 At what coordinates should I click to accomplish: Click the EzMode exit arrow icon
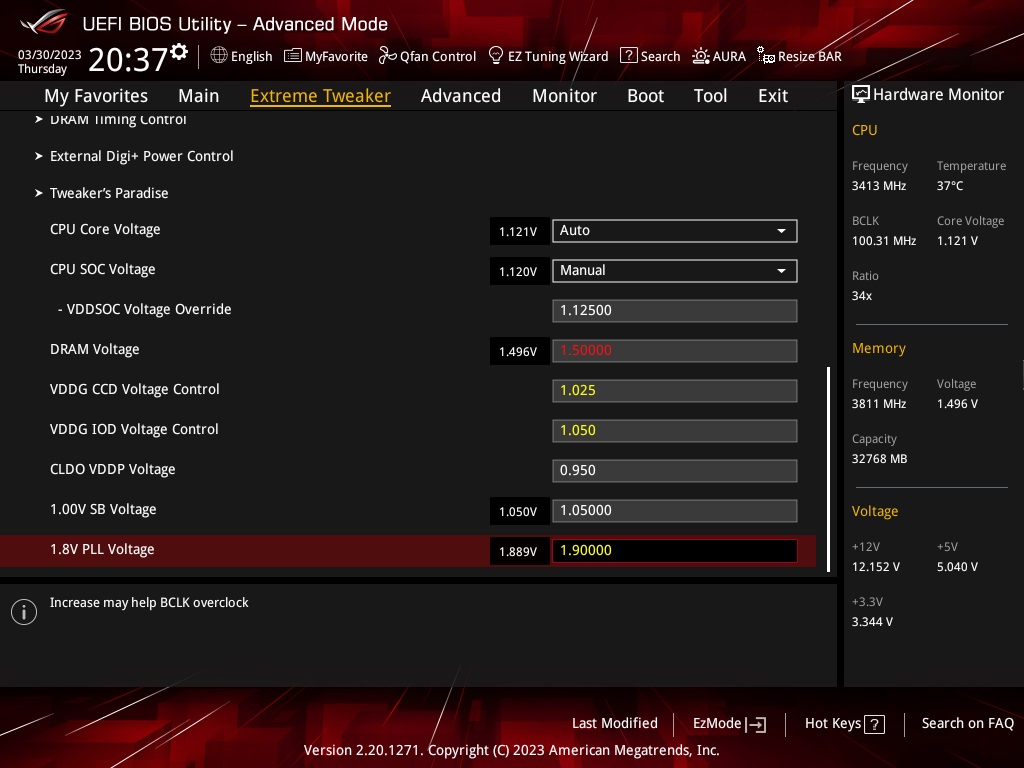tap(756, 724)
